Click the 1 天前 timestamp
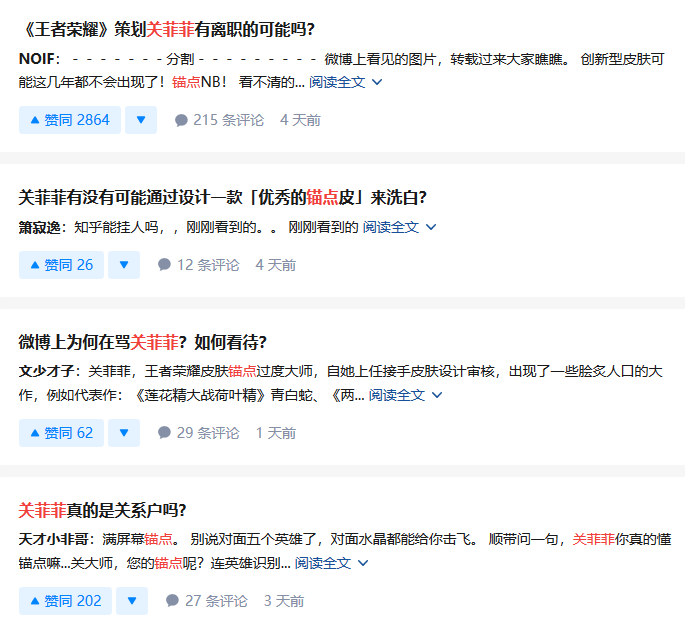The height and width of the screenshot is (631, 685). tap(276, 433)
